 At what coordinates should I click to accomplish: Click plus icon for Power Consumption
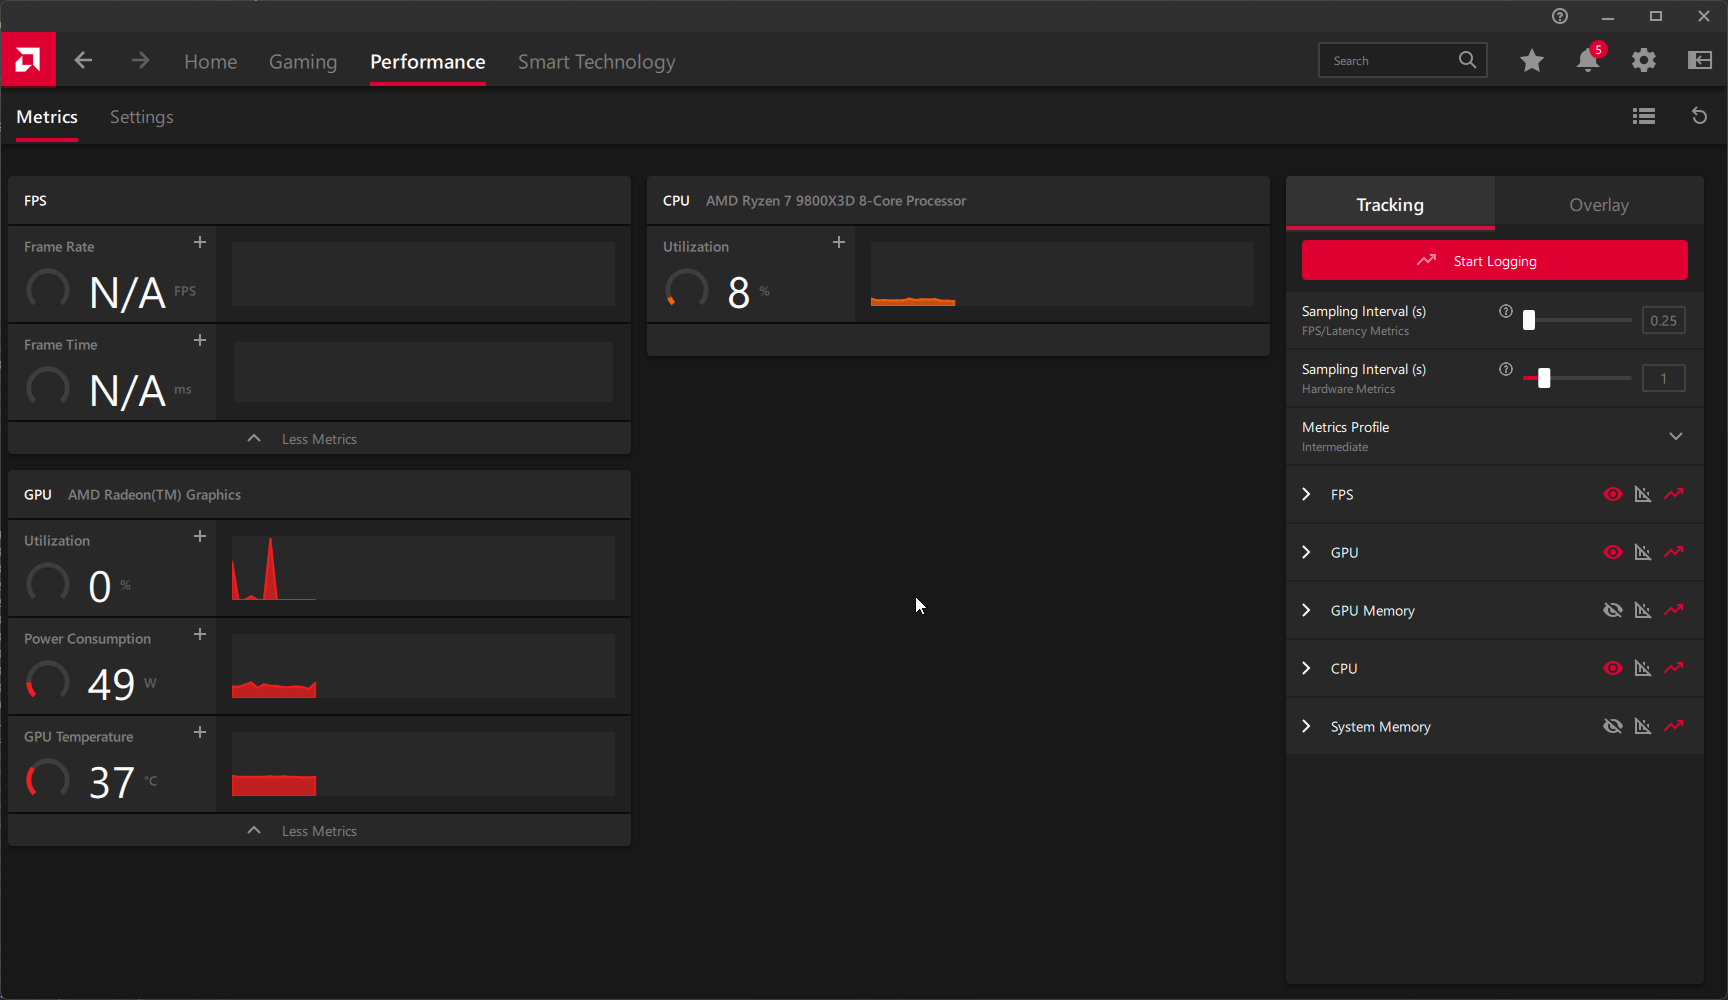pos(200,634)
